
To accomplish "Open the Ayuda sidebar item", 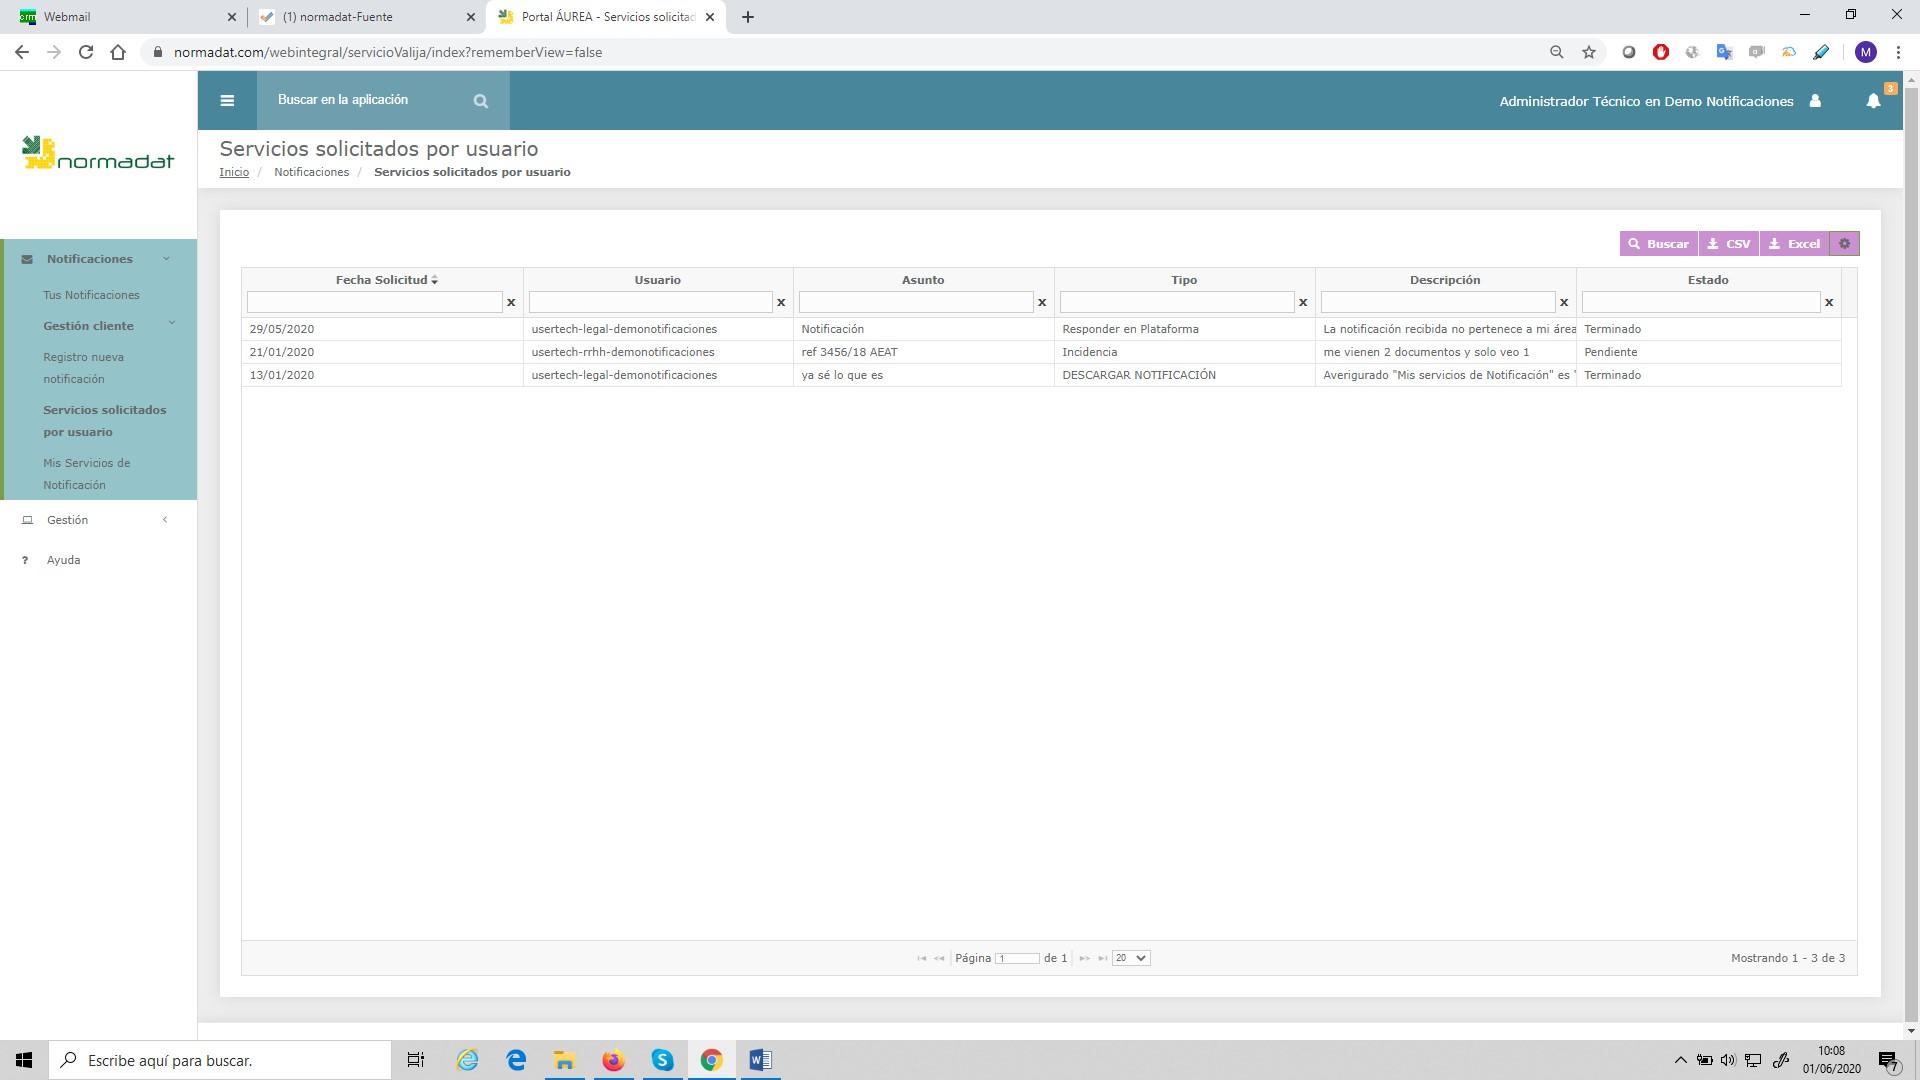I will point(63,560).
